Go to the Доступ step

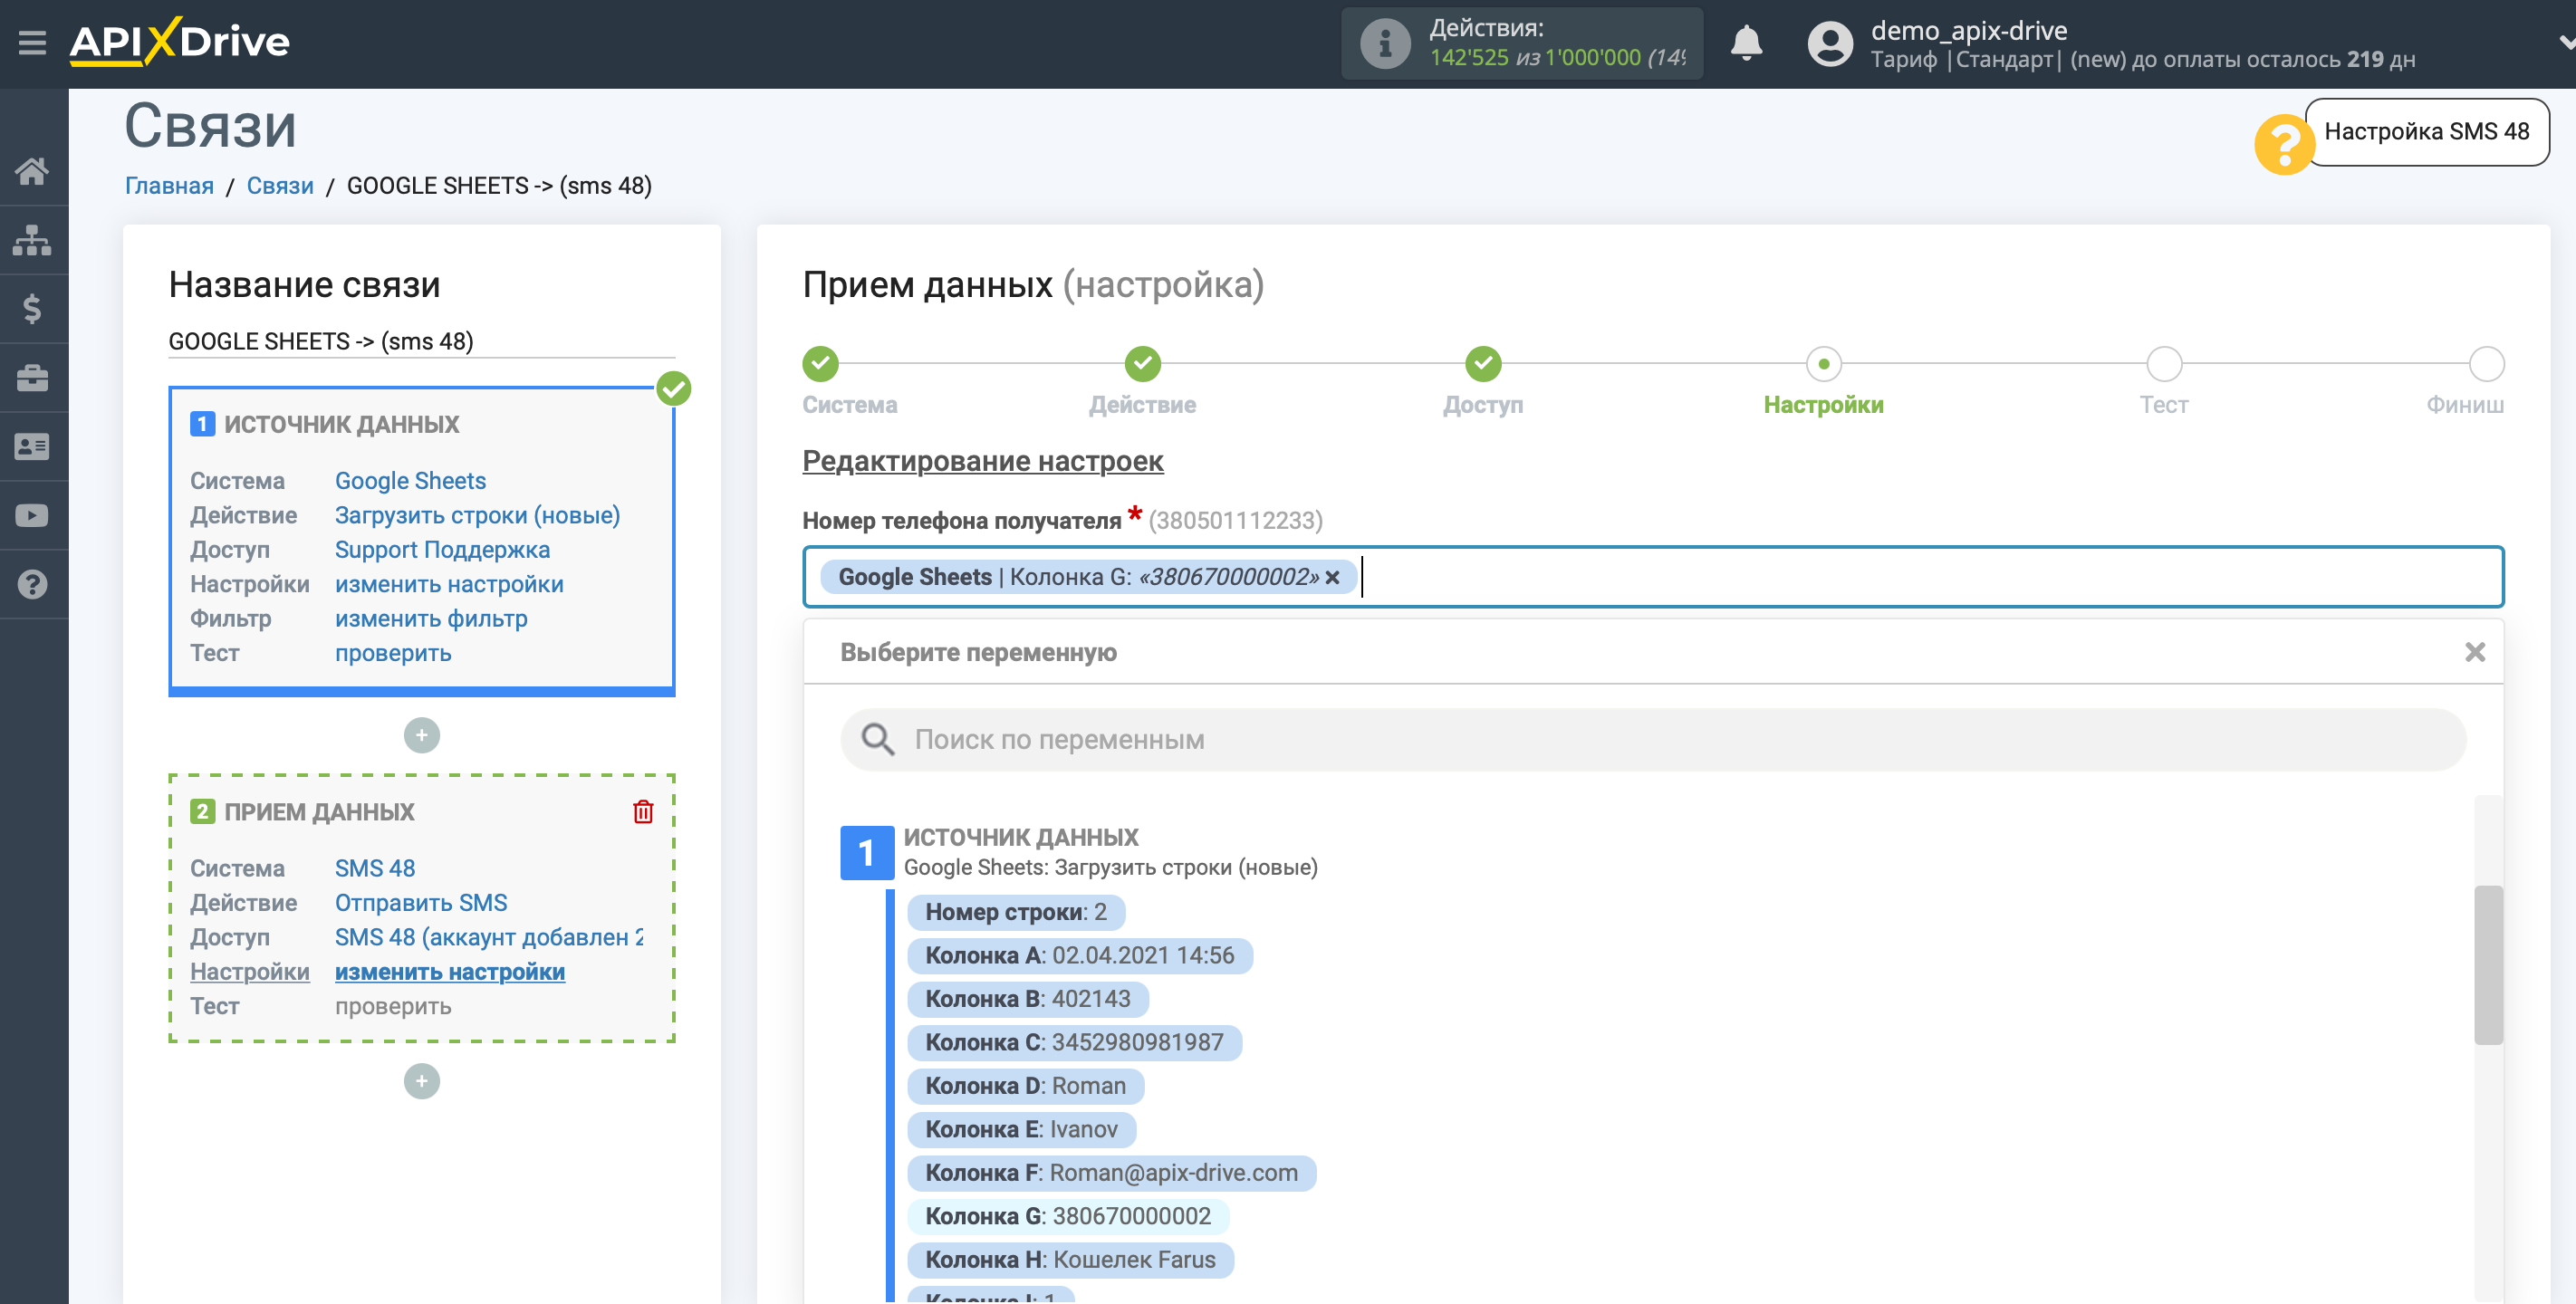tap(1483, 364)
